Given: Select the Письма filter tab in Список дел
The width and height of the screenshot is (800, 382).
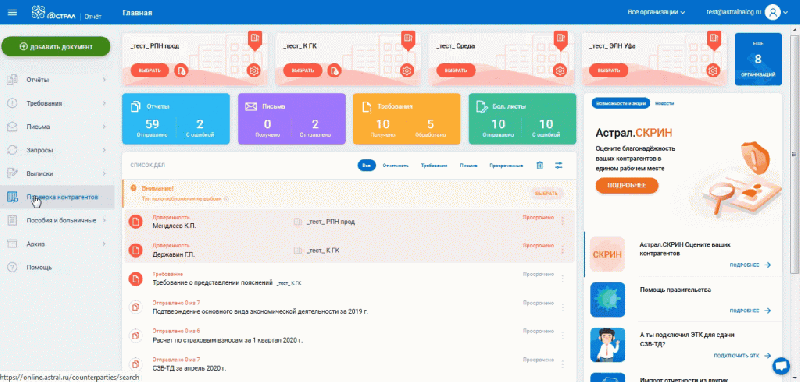Looking at the screenshot, I should tap(468, 165).
